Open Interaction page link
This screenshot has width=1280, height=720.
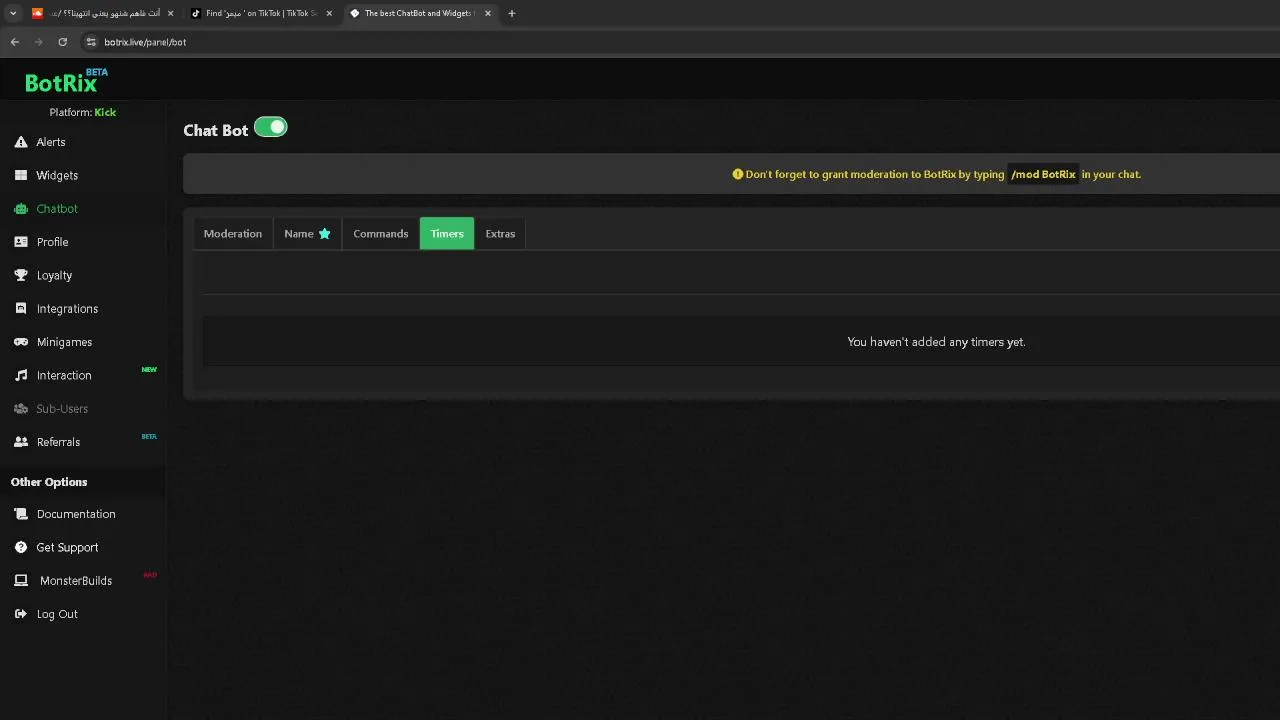click(64, 375)
